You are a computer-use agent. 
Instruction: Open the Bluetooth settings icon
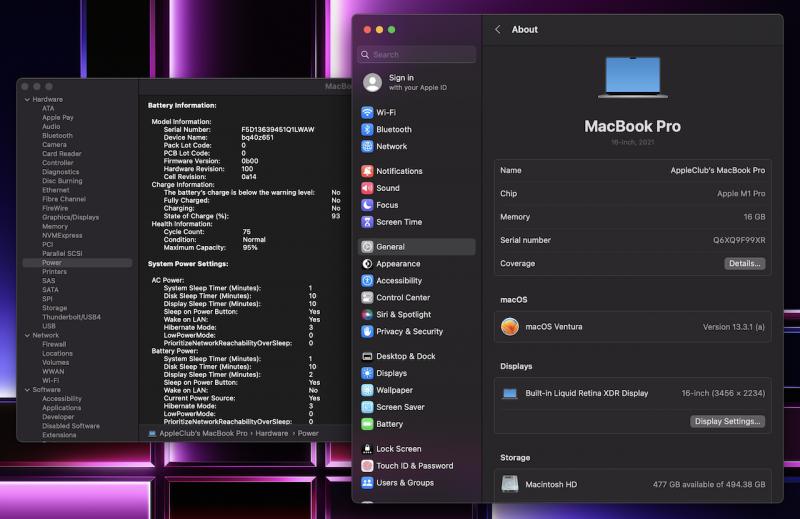pyautogui.click(x=367, y=129)
